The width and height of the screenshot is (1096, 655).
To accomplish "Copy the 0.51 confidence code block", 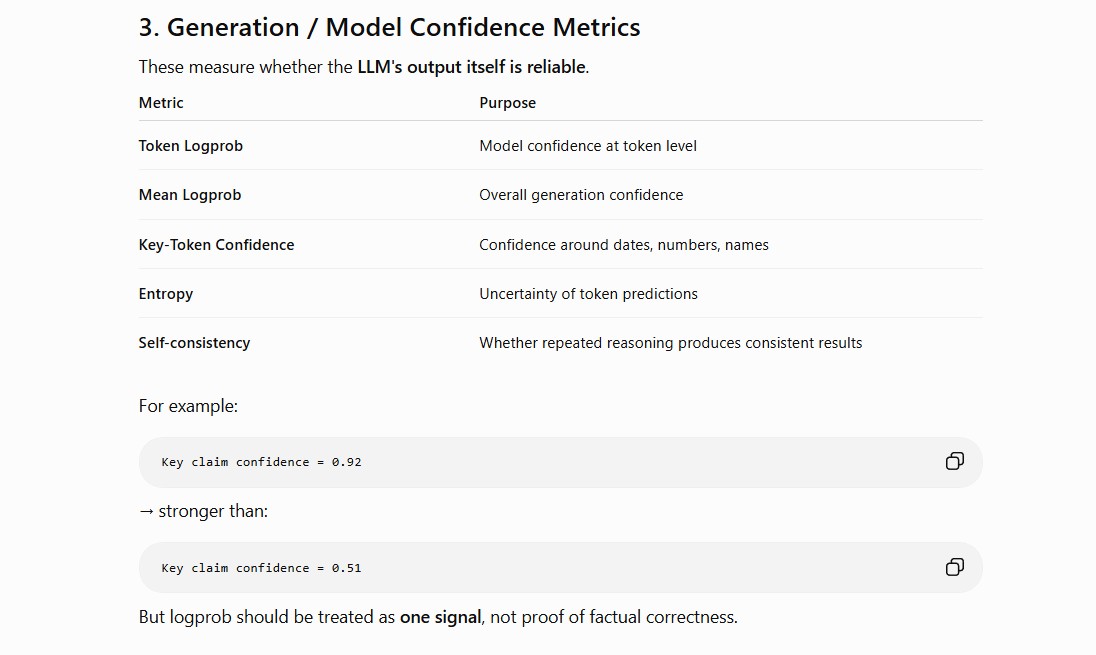I will (x=955, y=567).
